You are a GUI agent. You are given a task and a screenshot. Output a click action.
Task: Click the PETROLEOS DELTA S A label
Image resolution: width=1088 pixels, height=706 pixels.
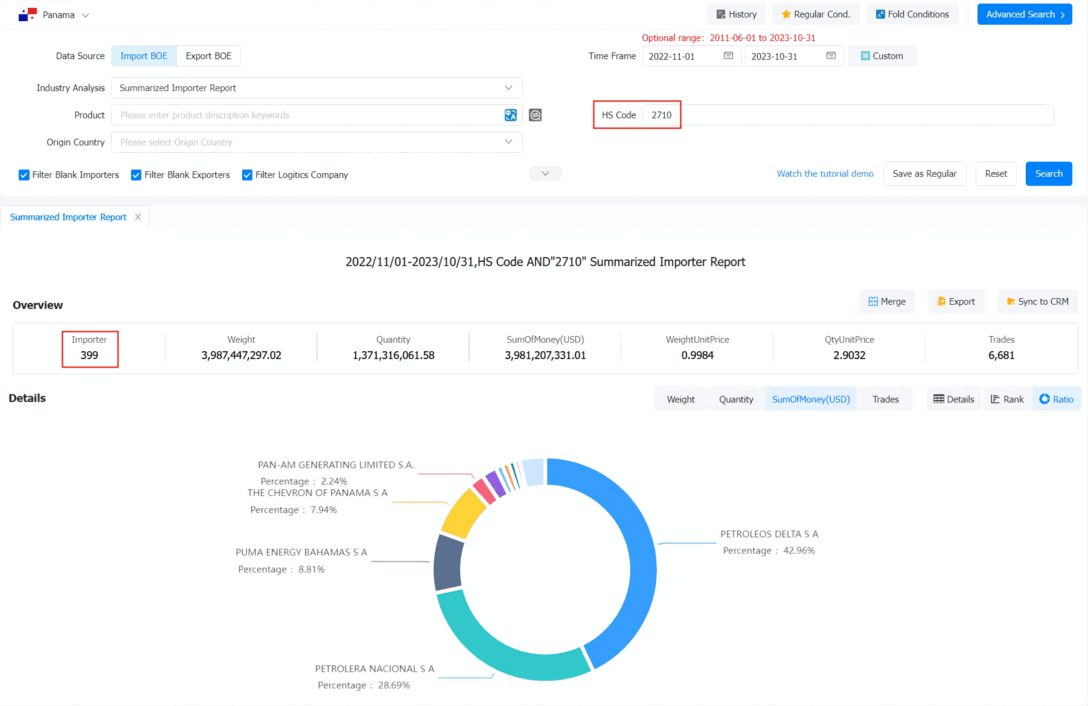point(769,534)
